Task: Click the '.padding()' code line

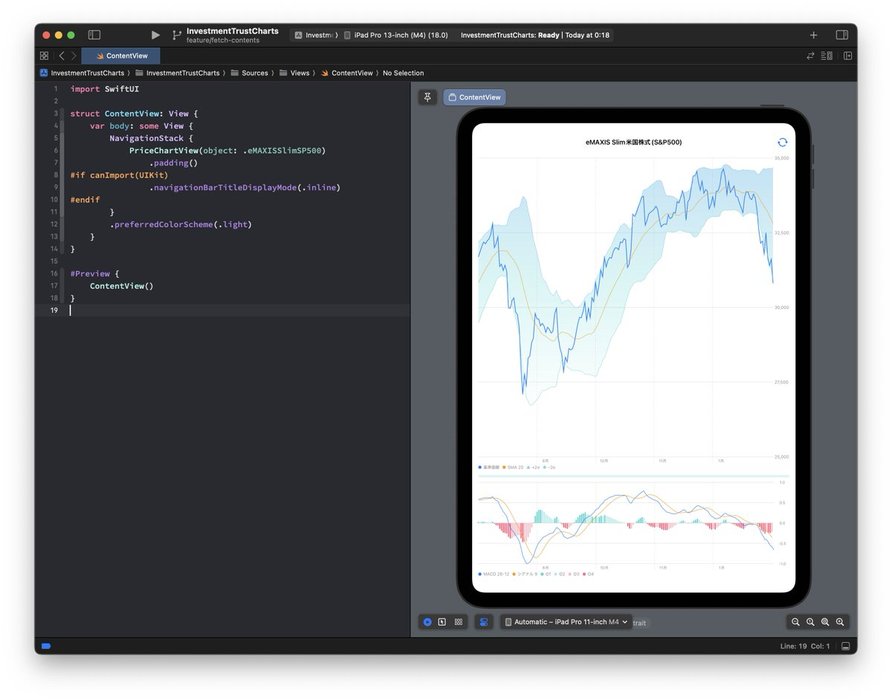Action: click(x=173, y=163)
